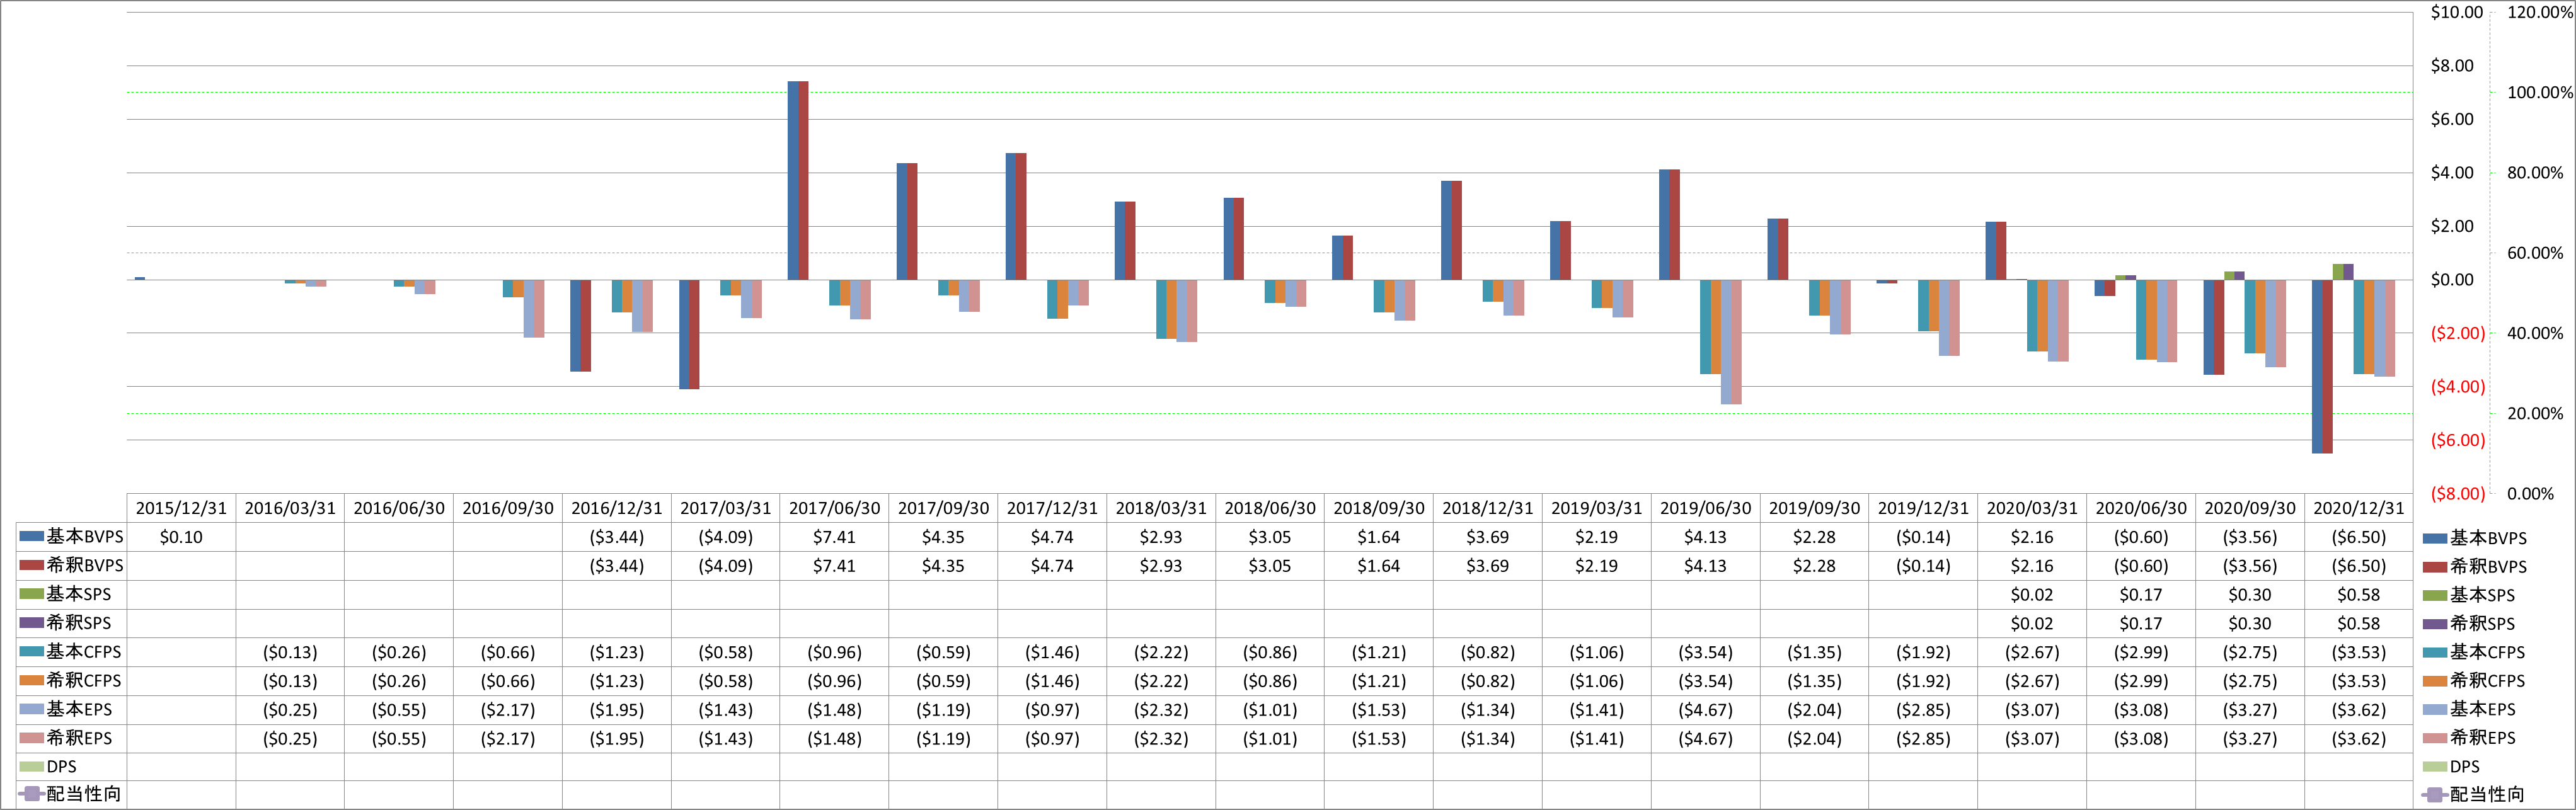2576x810 pixels.
Task: Select the 2018/09/30 column header
Action: point(1379,508)
